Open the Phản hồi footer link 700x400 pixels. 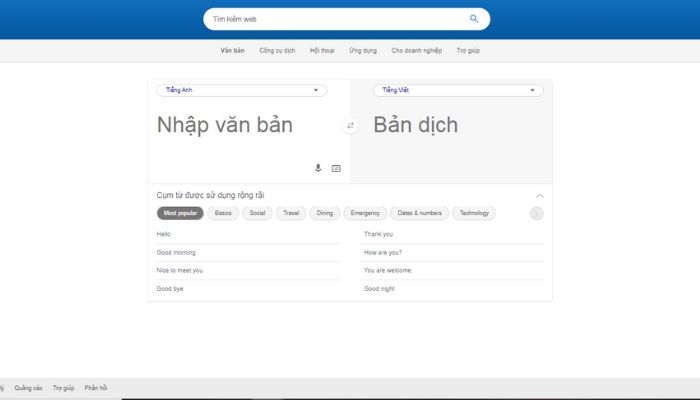[96, 388]
